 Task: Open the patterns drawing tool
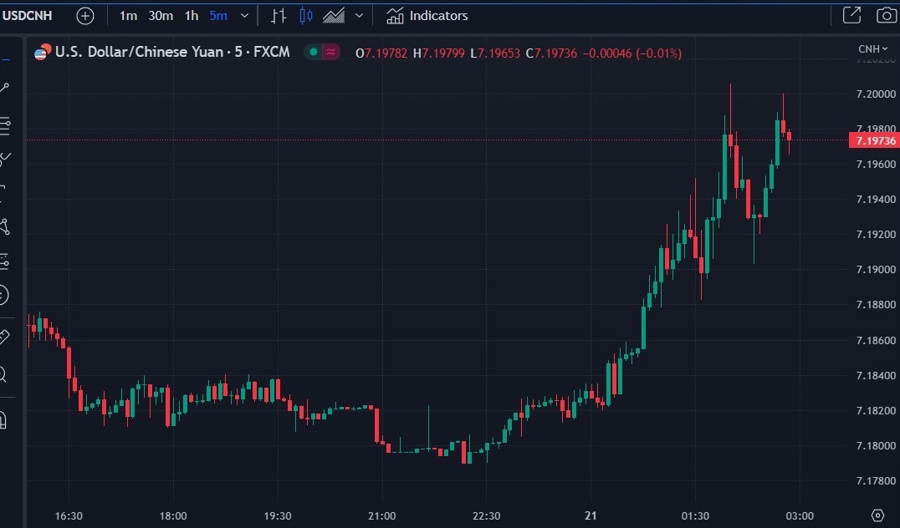tap(5, 227)
